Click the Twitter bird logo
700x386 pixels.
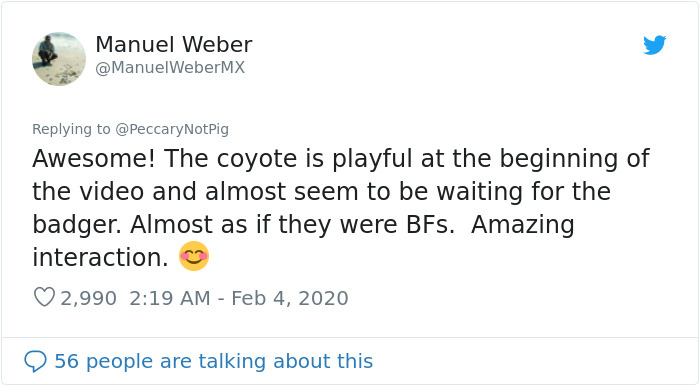tap(654, 45)
